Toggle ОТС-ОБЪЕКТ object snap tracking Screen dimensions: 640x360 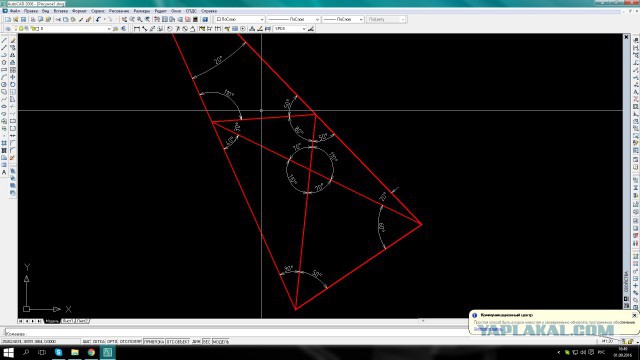(178, 341)
